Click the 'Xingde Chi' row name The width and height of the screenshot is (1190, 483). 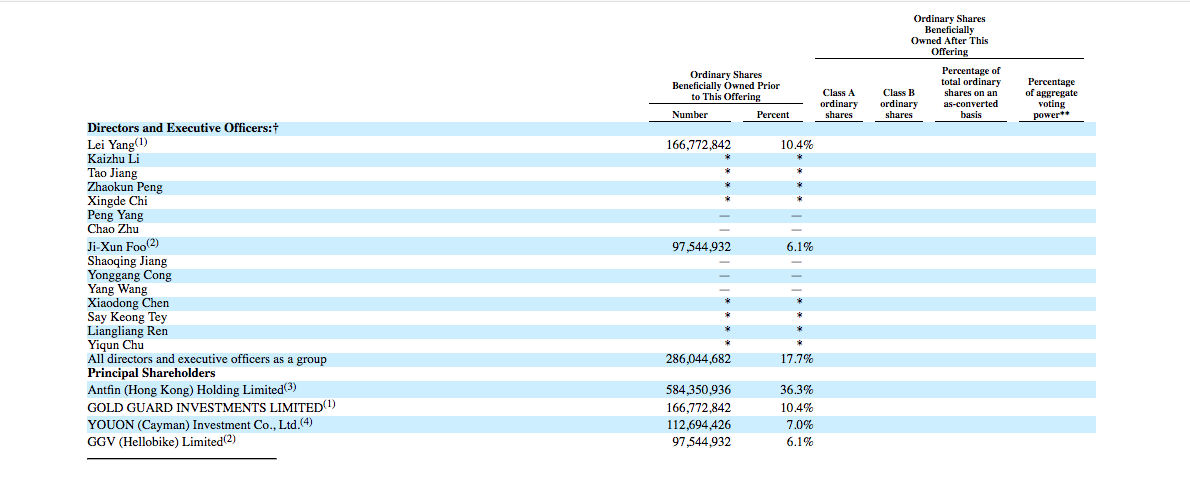click(118, 201)
